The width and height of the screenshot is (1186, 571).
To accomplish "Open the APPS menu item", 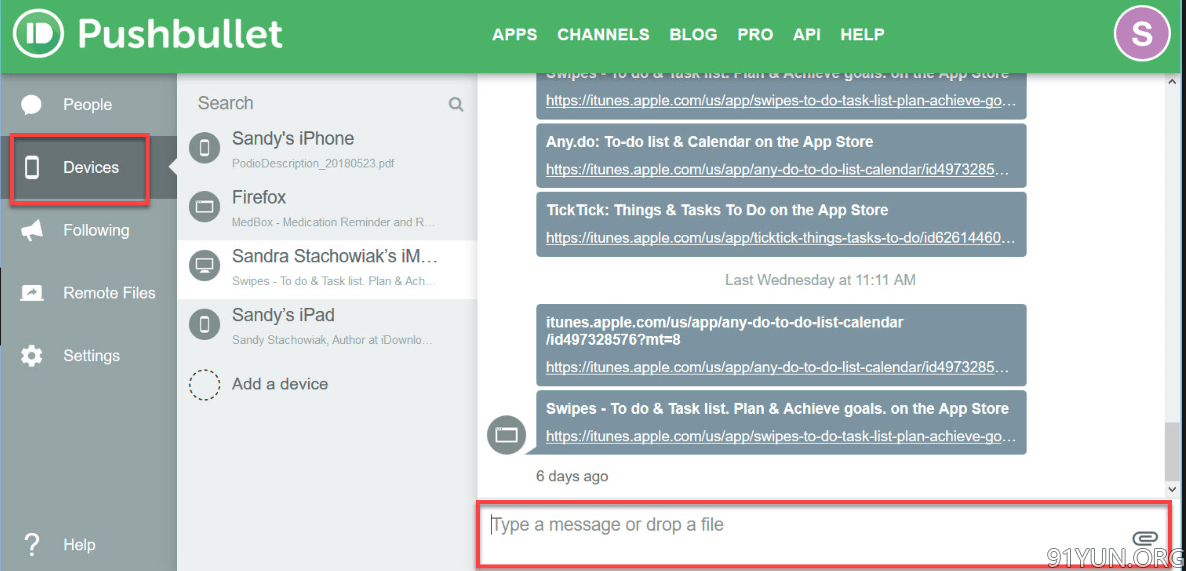I will tap(514, 35).
